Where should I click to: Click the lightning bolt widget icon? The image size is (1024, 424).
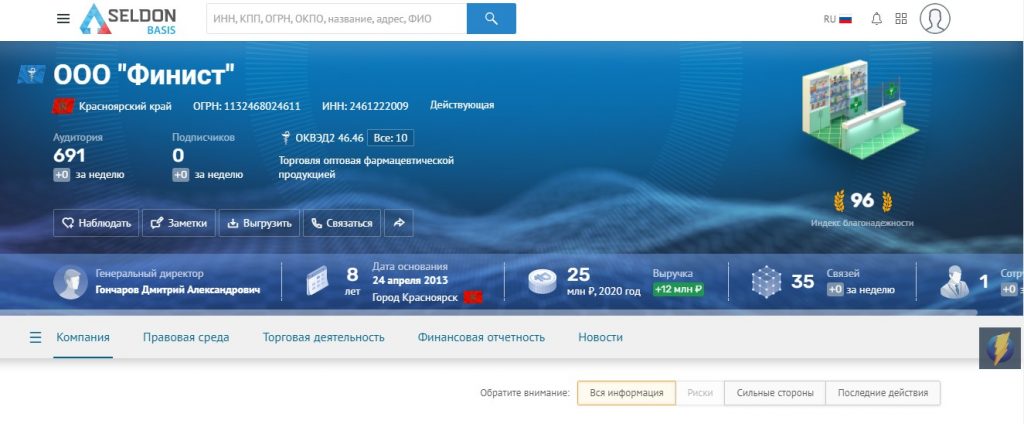click(x=1000, y=348)
